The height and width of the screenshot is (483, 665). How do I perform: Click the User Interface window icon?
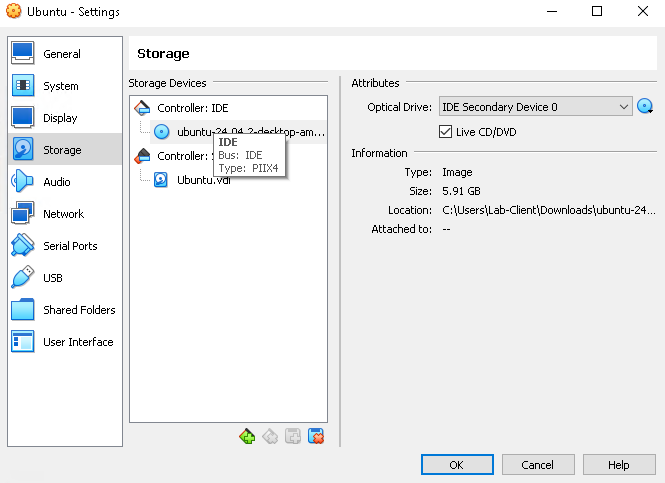(x=22, y=341)
